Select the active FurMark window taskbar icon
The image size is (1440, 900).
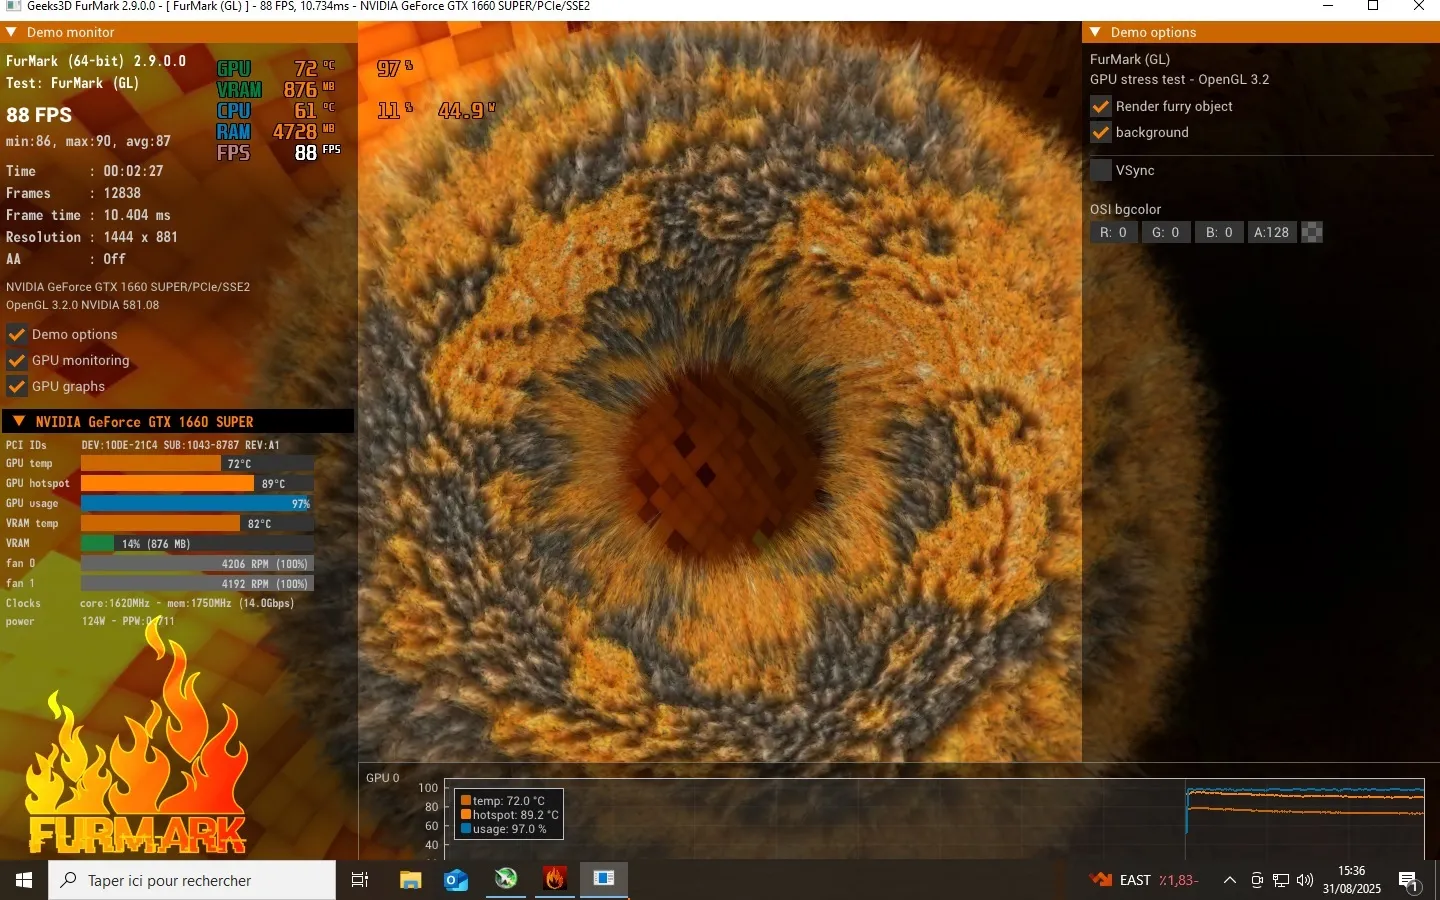pos(604,880)
